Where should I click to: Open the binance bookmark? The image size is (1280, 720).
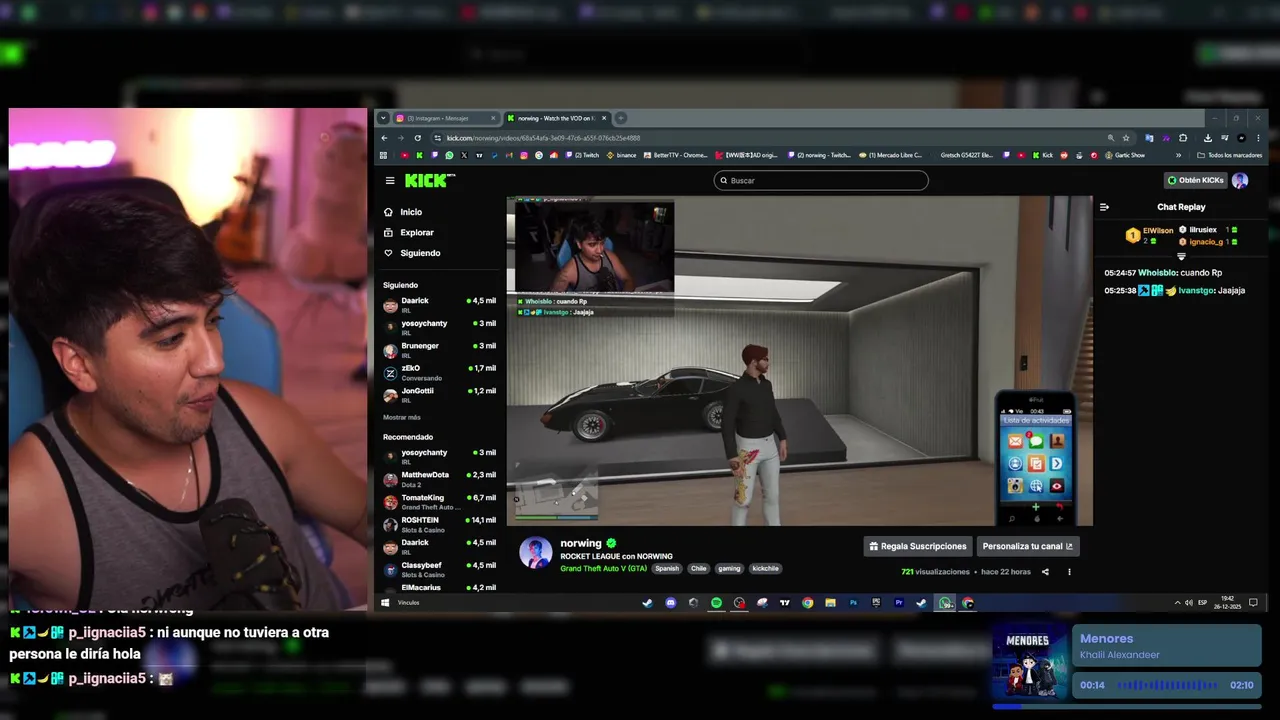621,155
